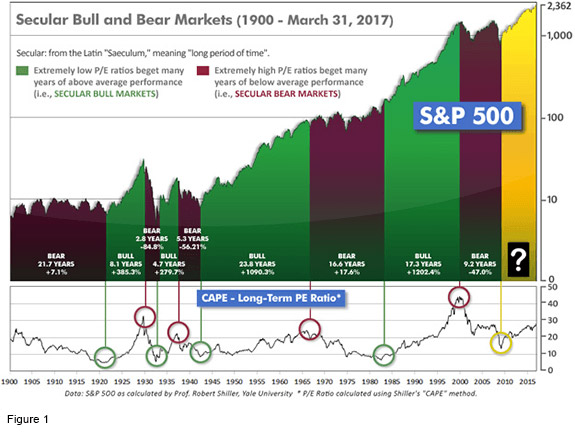Image resolution: width=575 pixels, height=434 pixels.
Task: Click the red circle at 2000 CAPE peak
Action: (x=459, y=297)
